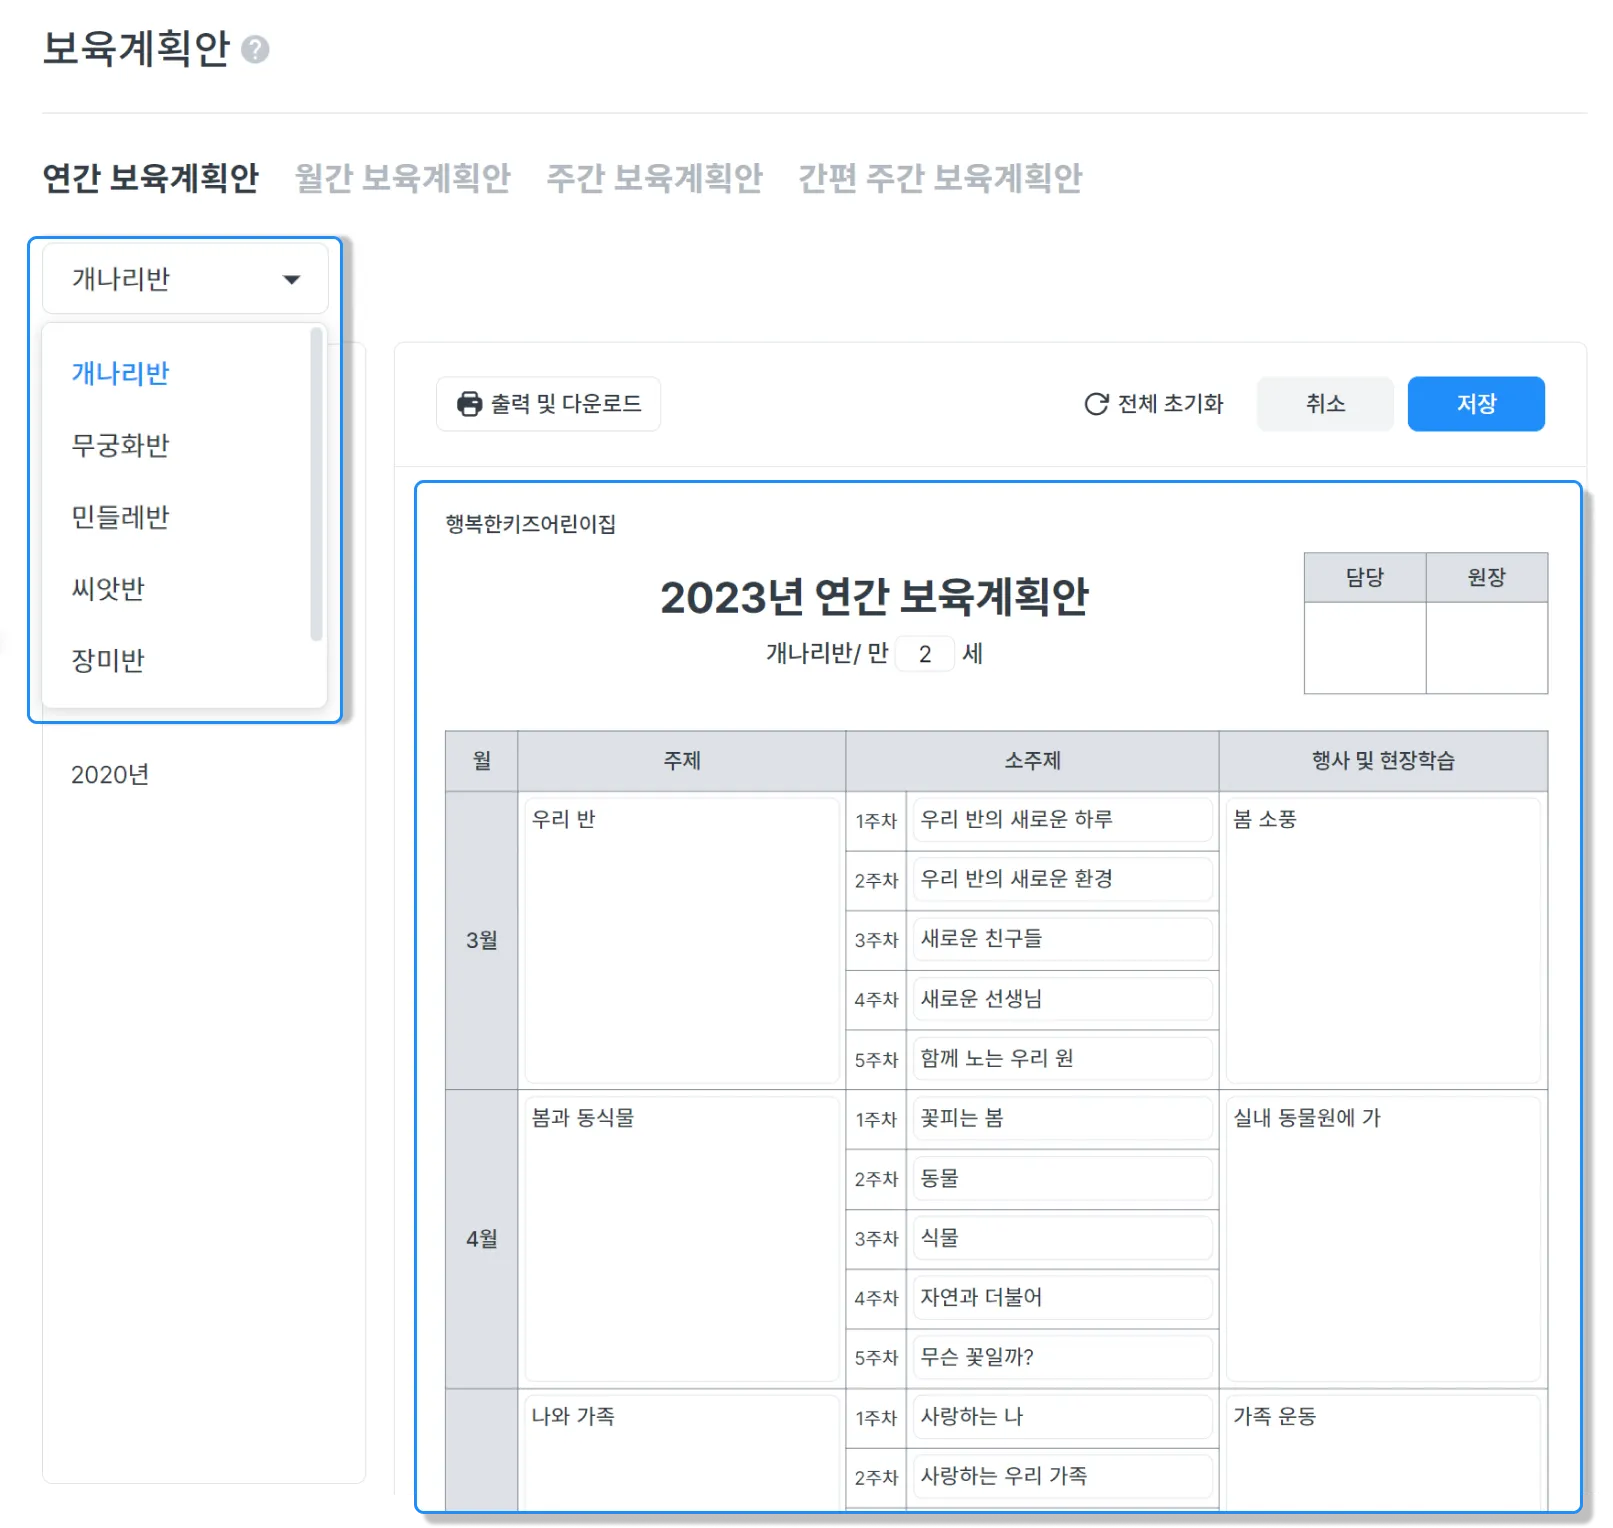
Task: Click the help question mark icon beside 보육계획안
Action: point(255,49)
